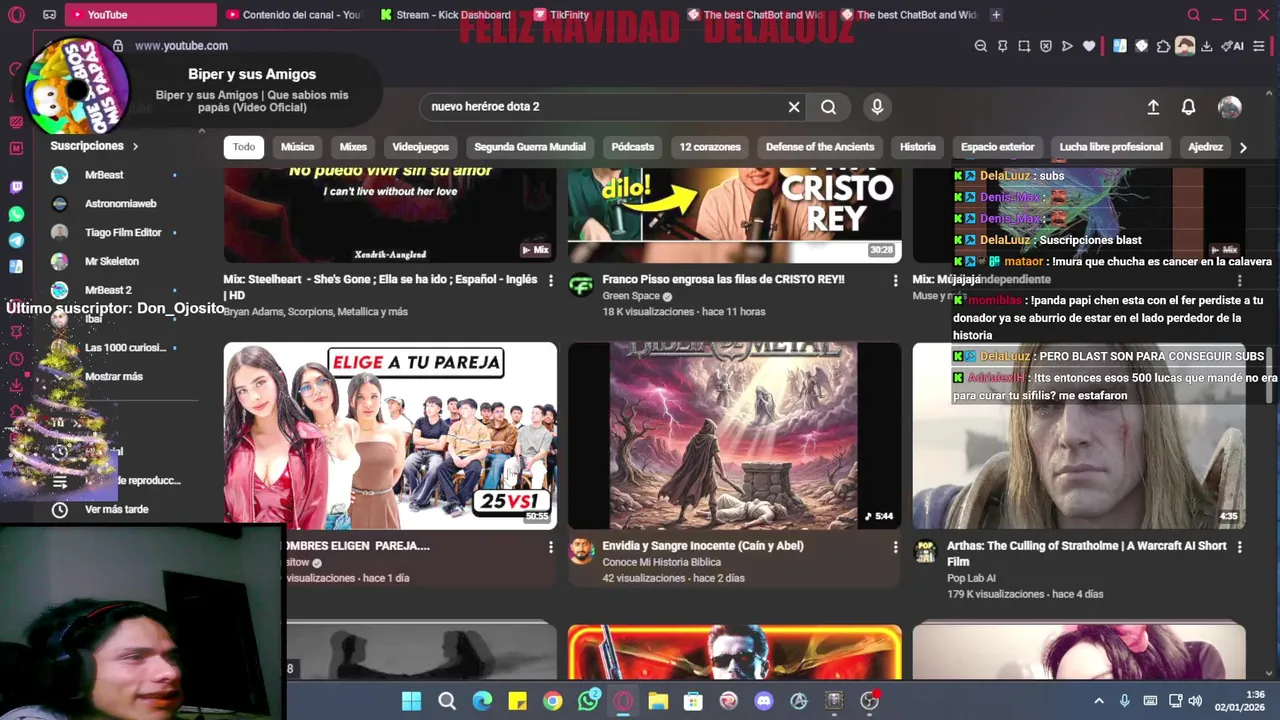Switch to the TikFinity tab
1280x720 pixels.
point(570,15)
